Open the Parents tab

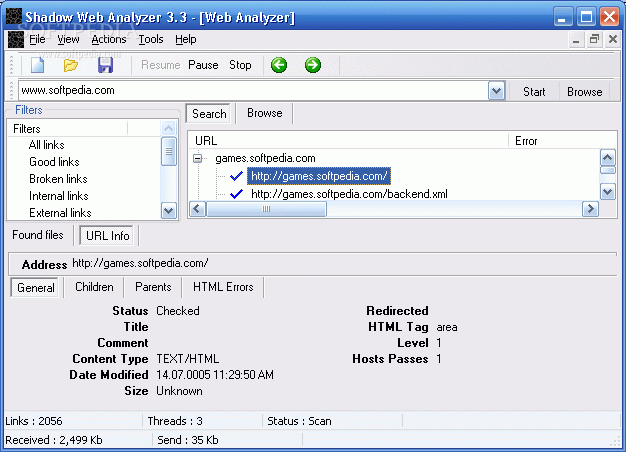[153, 287]
